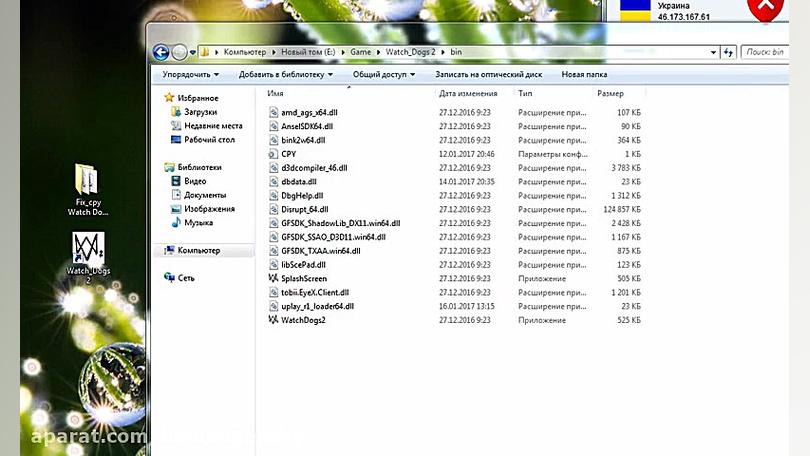Open 'Недавние места' icon in sidebar
810x456 pixels.
click(x=176, y=125)
